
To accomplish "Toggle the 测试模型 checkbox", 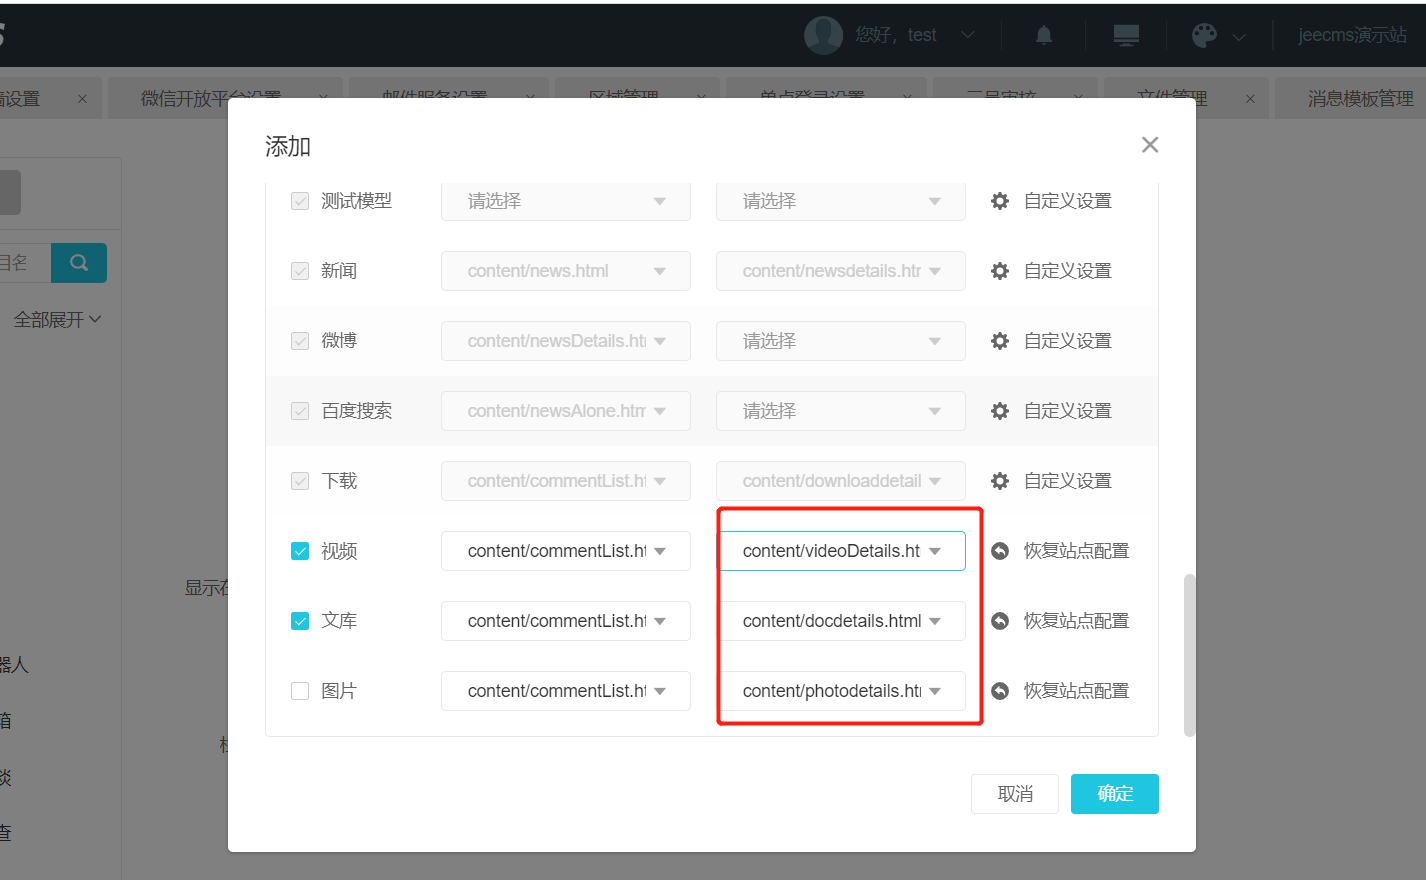I will [x=300, y=201].
